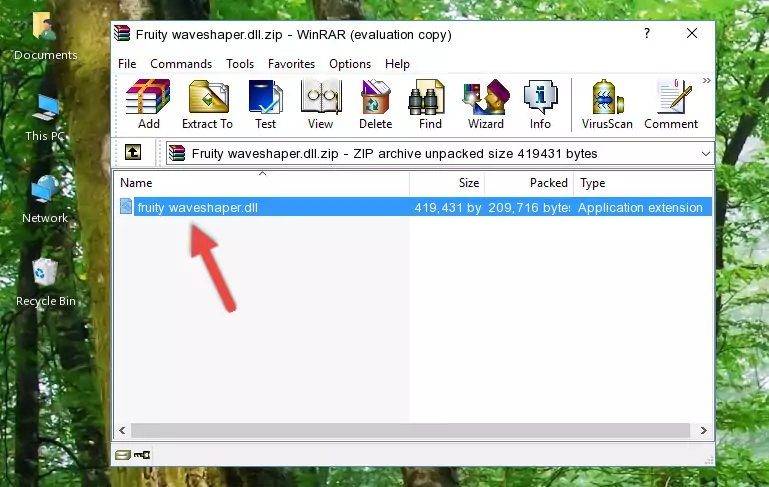Click the toolbar overflow chevron
Image resolution: width=769 pixels, height=487 pixels.
[x=706, y=80]
